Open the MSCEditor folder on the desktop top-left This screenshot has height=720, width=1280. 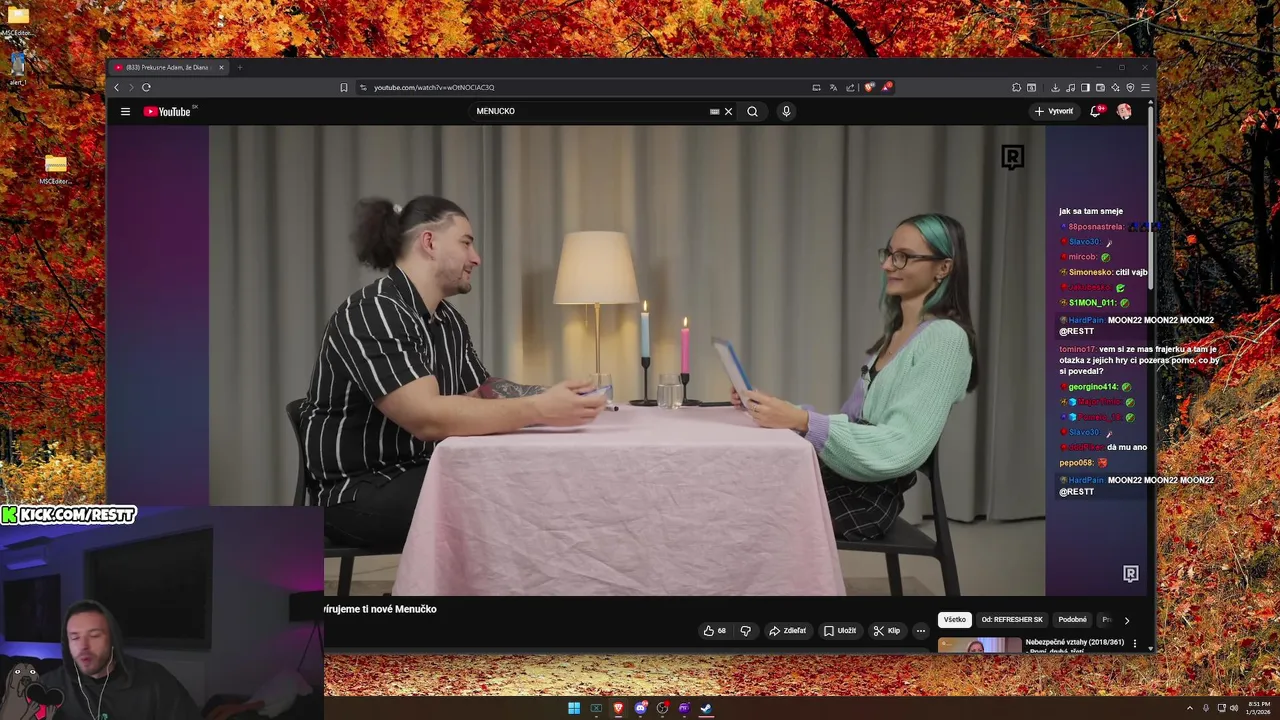point(17,20)
